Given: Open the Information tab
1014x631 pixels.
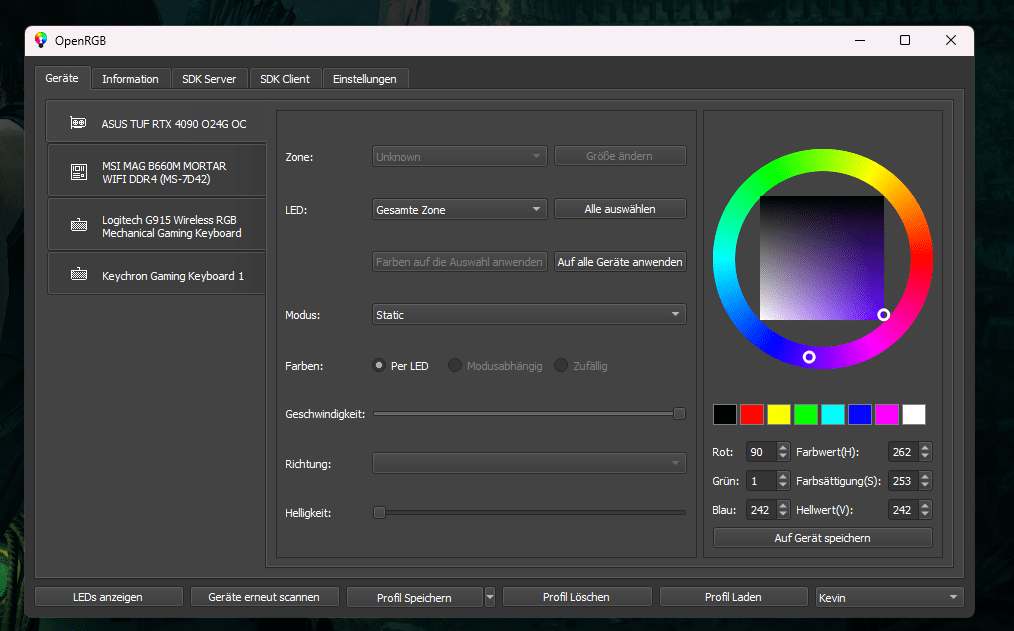Looking at the screenshot, I should [x=131, y=79].
